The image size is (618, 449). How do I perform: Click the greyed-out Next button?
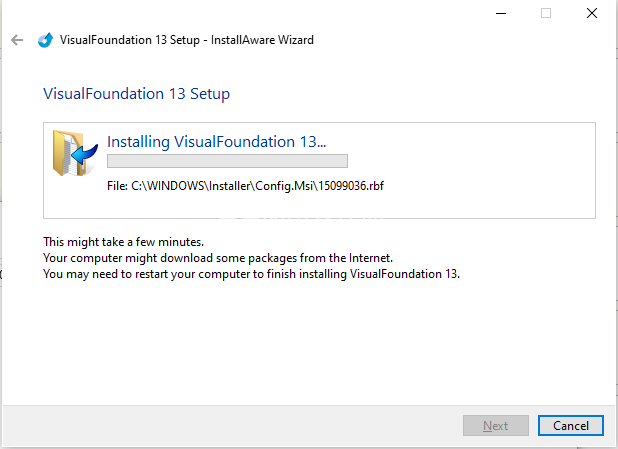coord(495,425)
